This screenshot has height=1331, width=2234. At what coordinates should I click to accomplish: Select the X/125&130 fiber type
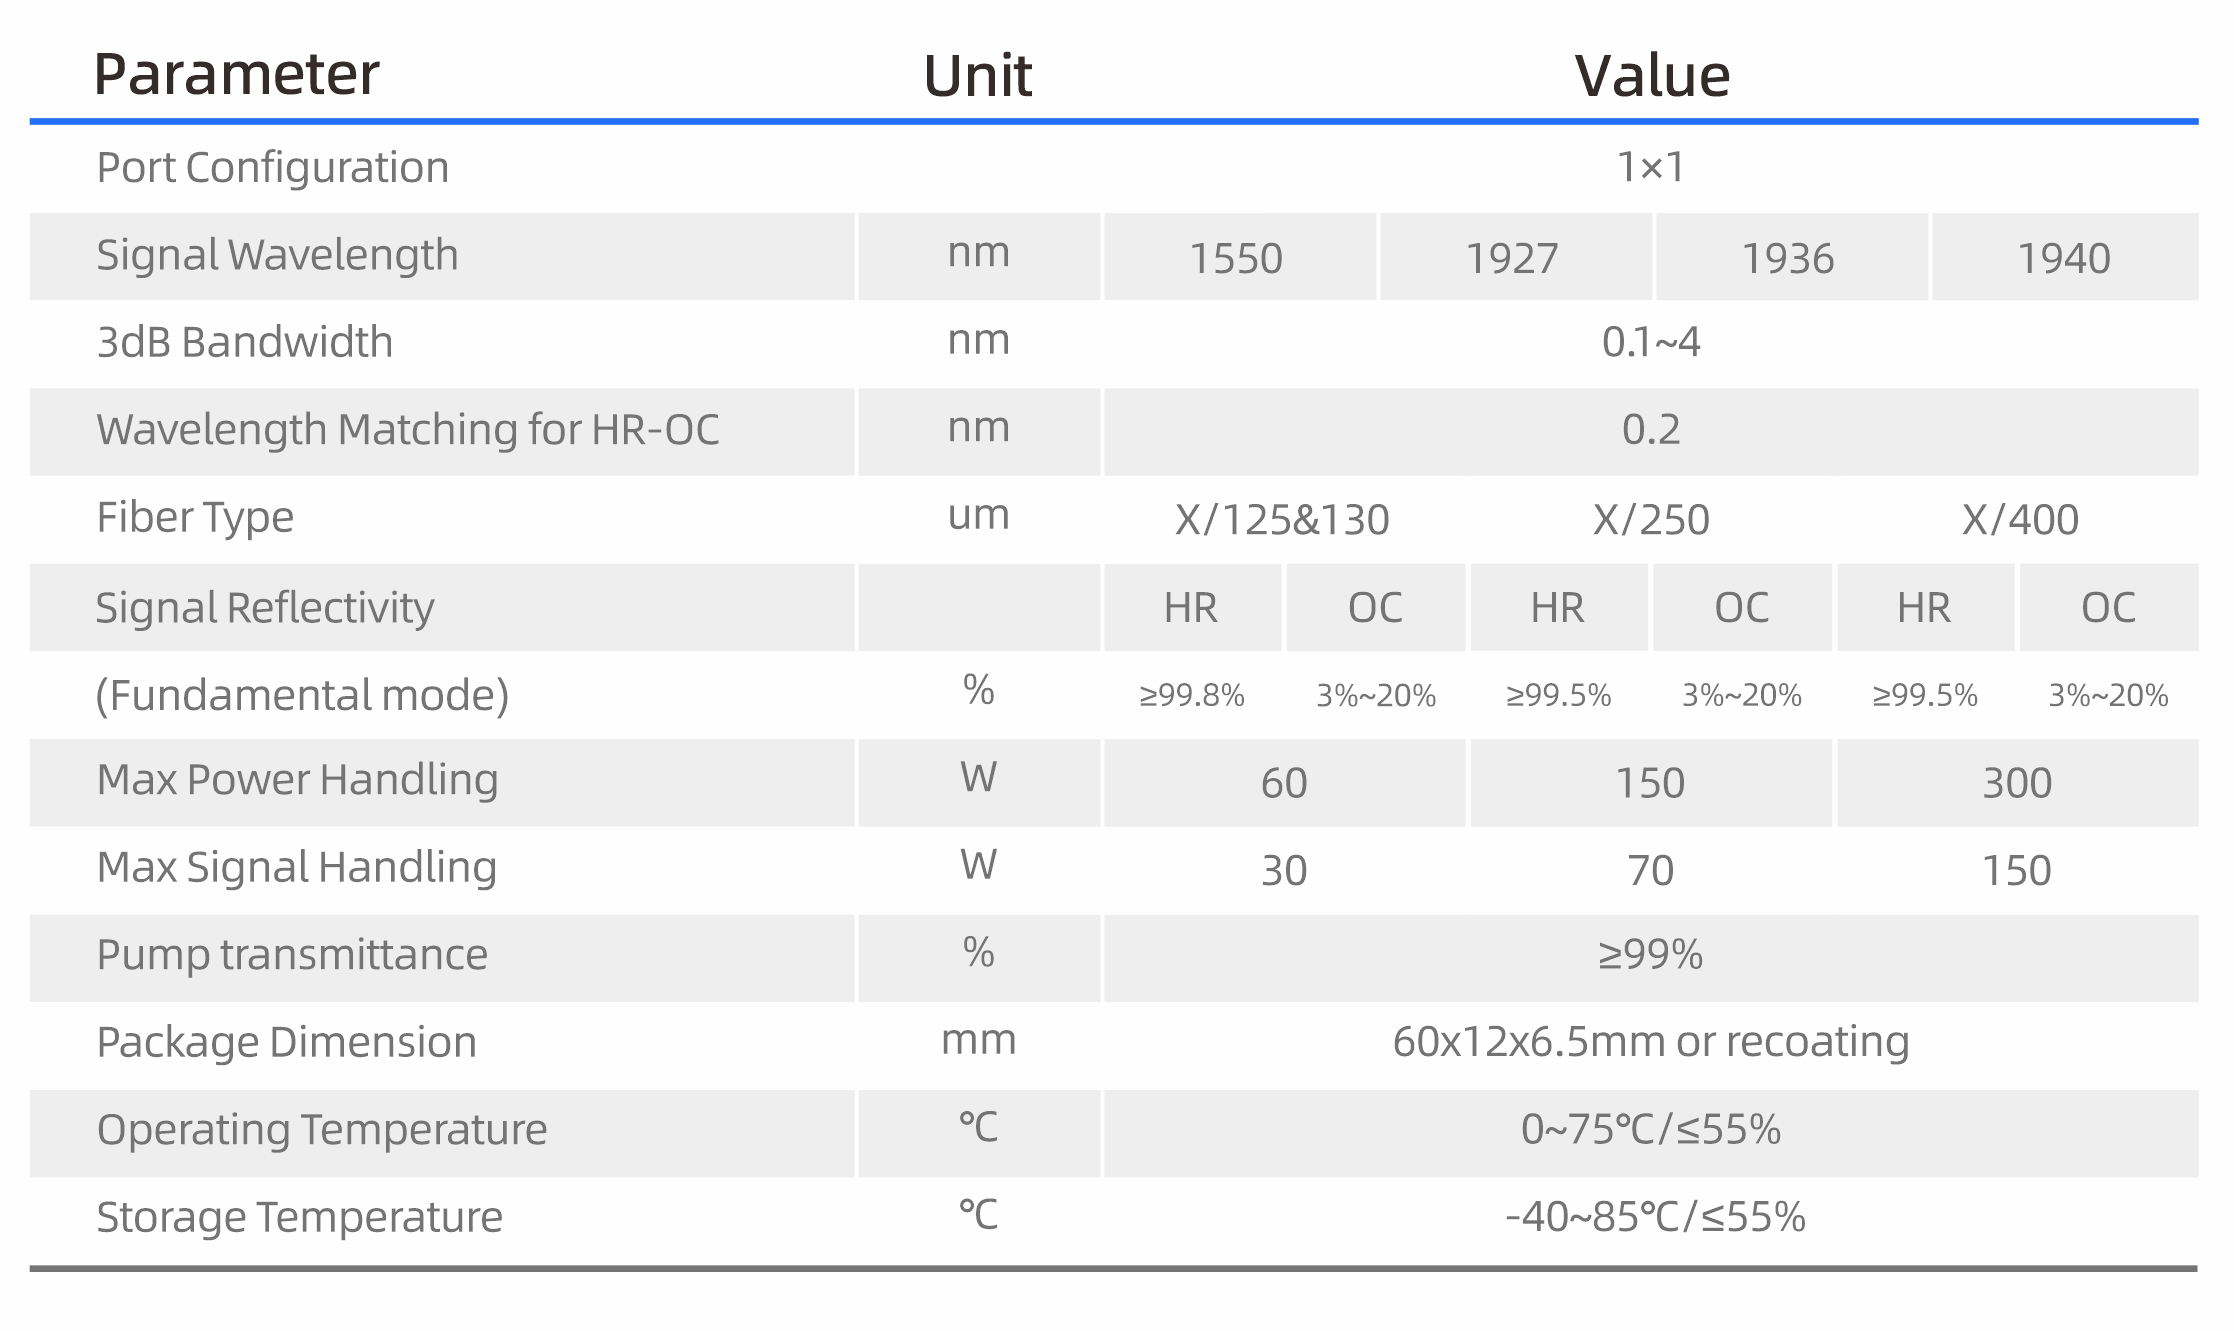1282,520
